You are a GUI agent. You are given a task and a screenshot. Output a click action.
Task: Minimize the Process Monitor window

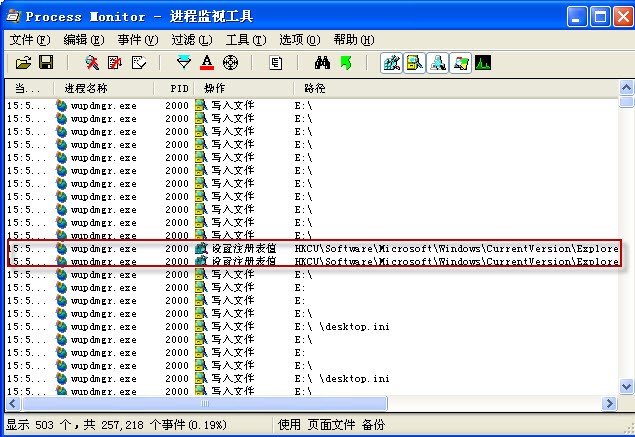coord(577,17)
